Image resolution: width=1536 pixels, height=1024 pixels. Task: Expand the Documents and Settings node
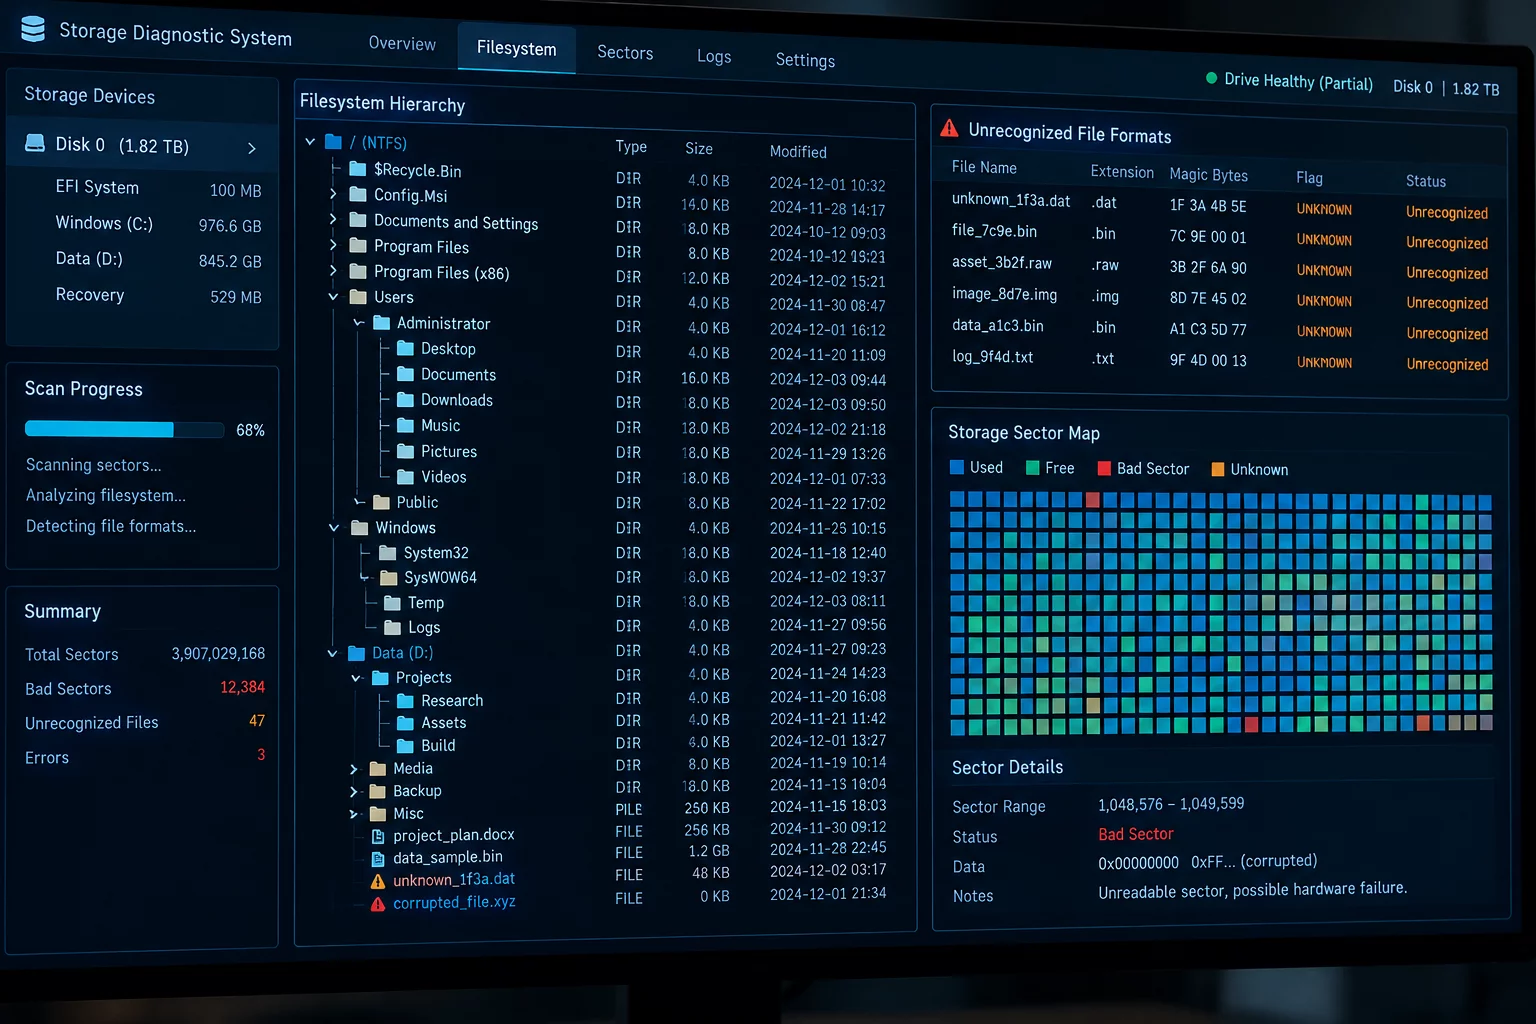tap(333, 219)
